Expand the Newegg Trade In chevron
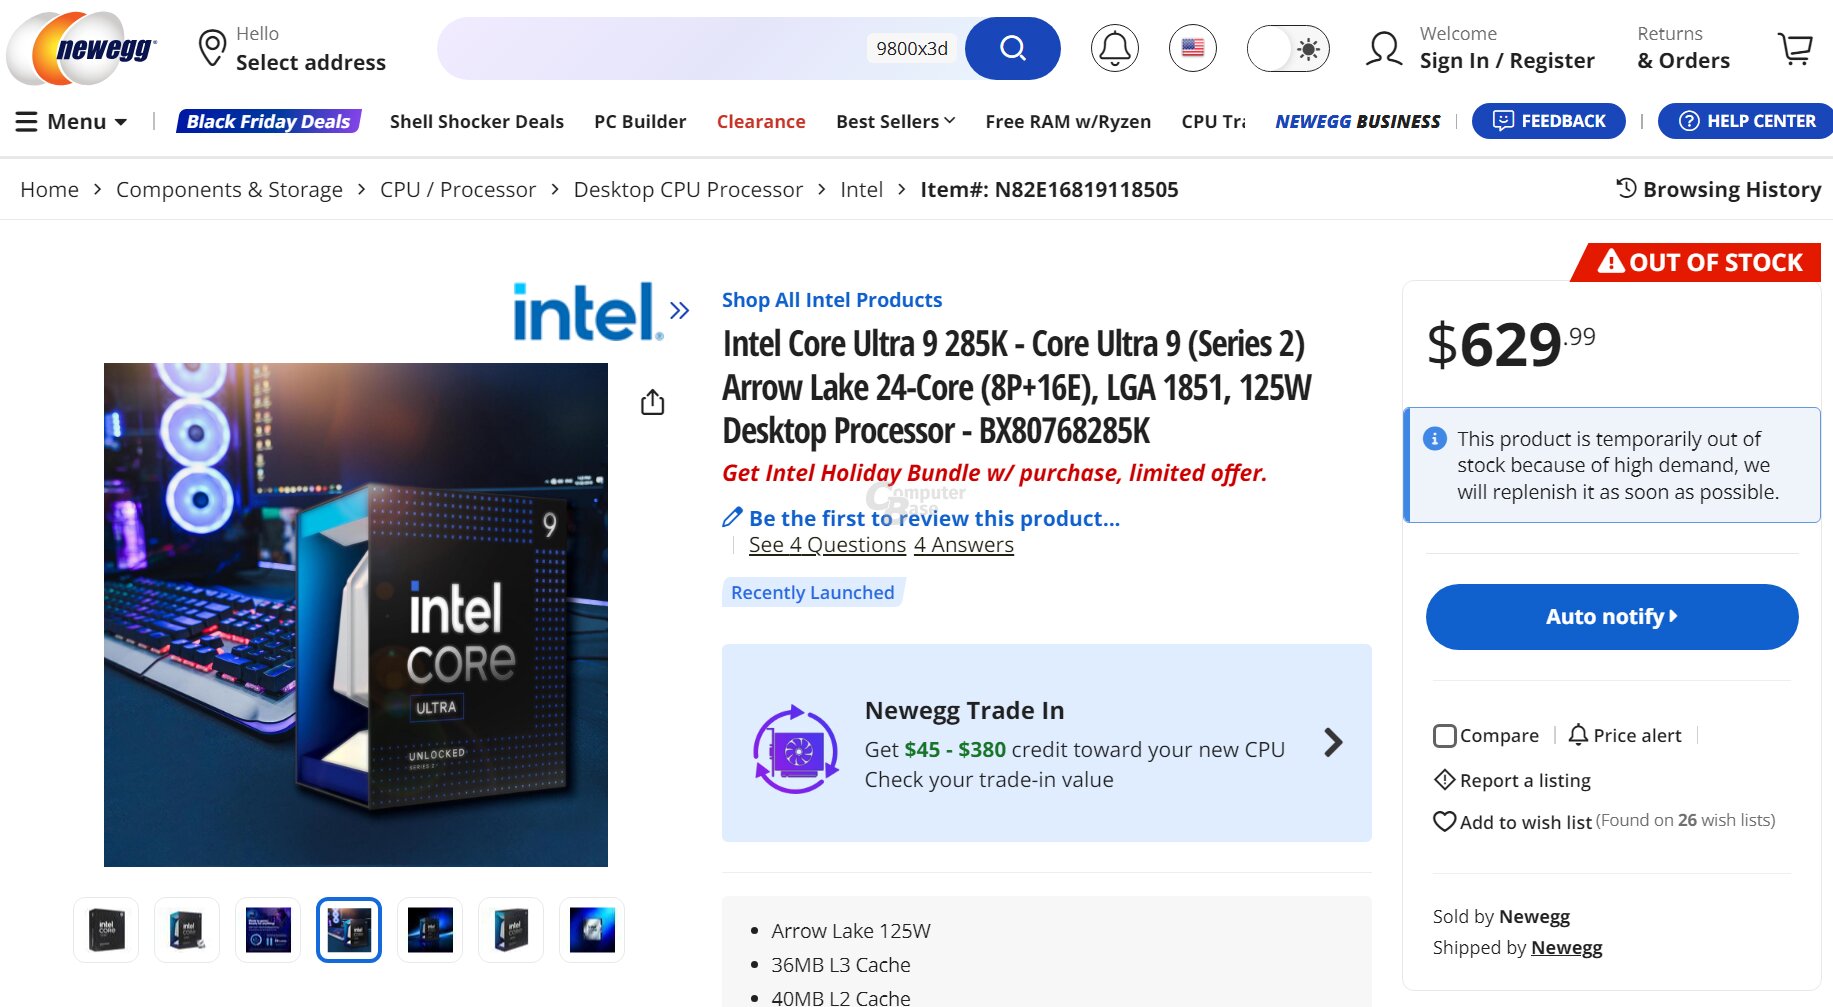This screenshot has width=1833, height=1007. [1333, 743]
